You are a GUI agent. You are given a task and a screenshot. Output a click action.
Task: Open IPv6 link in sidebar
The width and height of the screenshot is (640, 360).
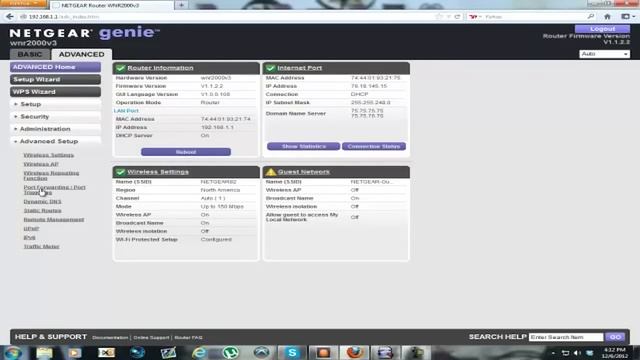coord(29,238)
